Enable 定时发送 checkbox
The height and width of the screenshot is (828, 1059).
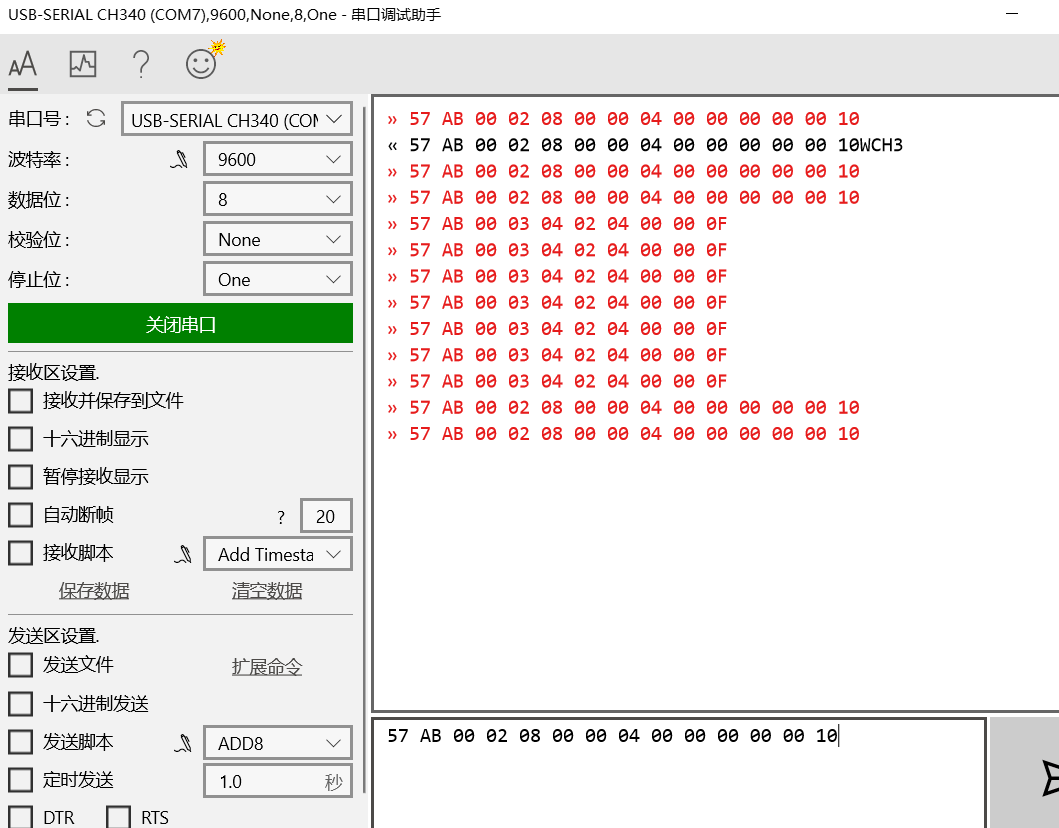click(x=21, y=780)
